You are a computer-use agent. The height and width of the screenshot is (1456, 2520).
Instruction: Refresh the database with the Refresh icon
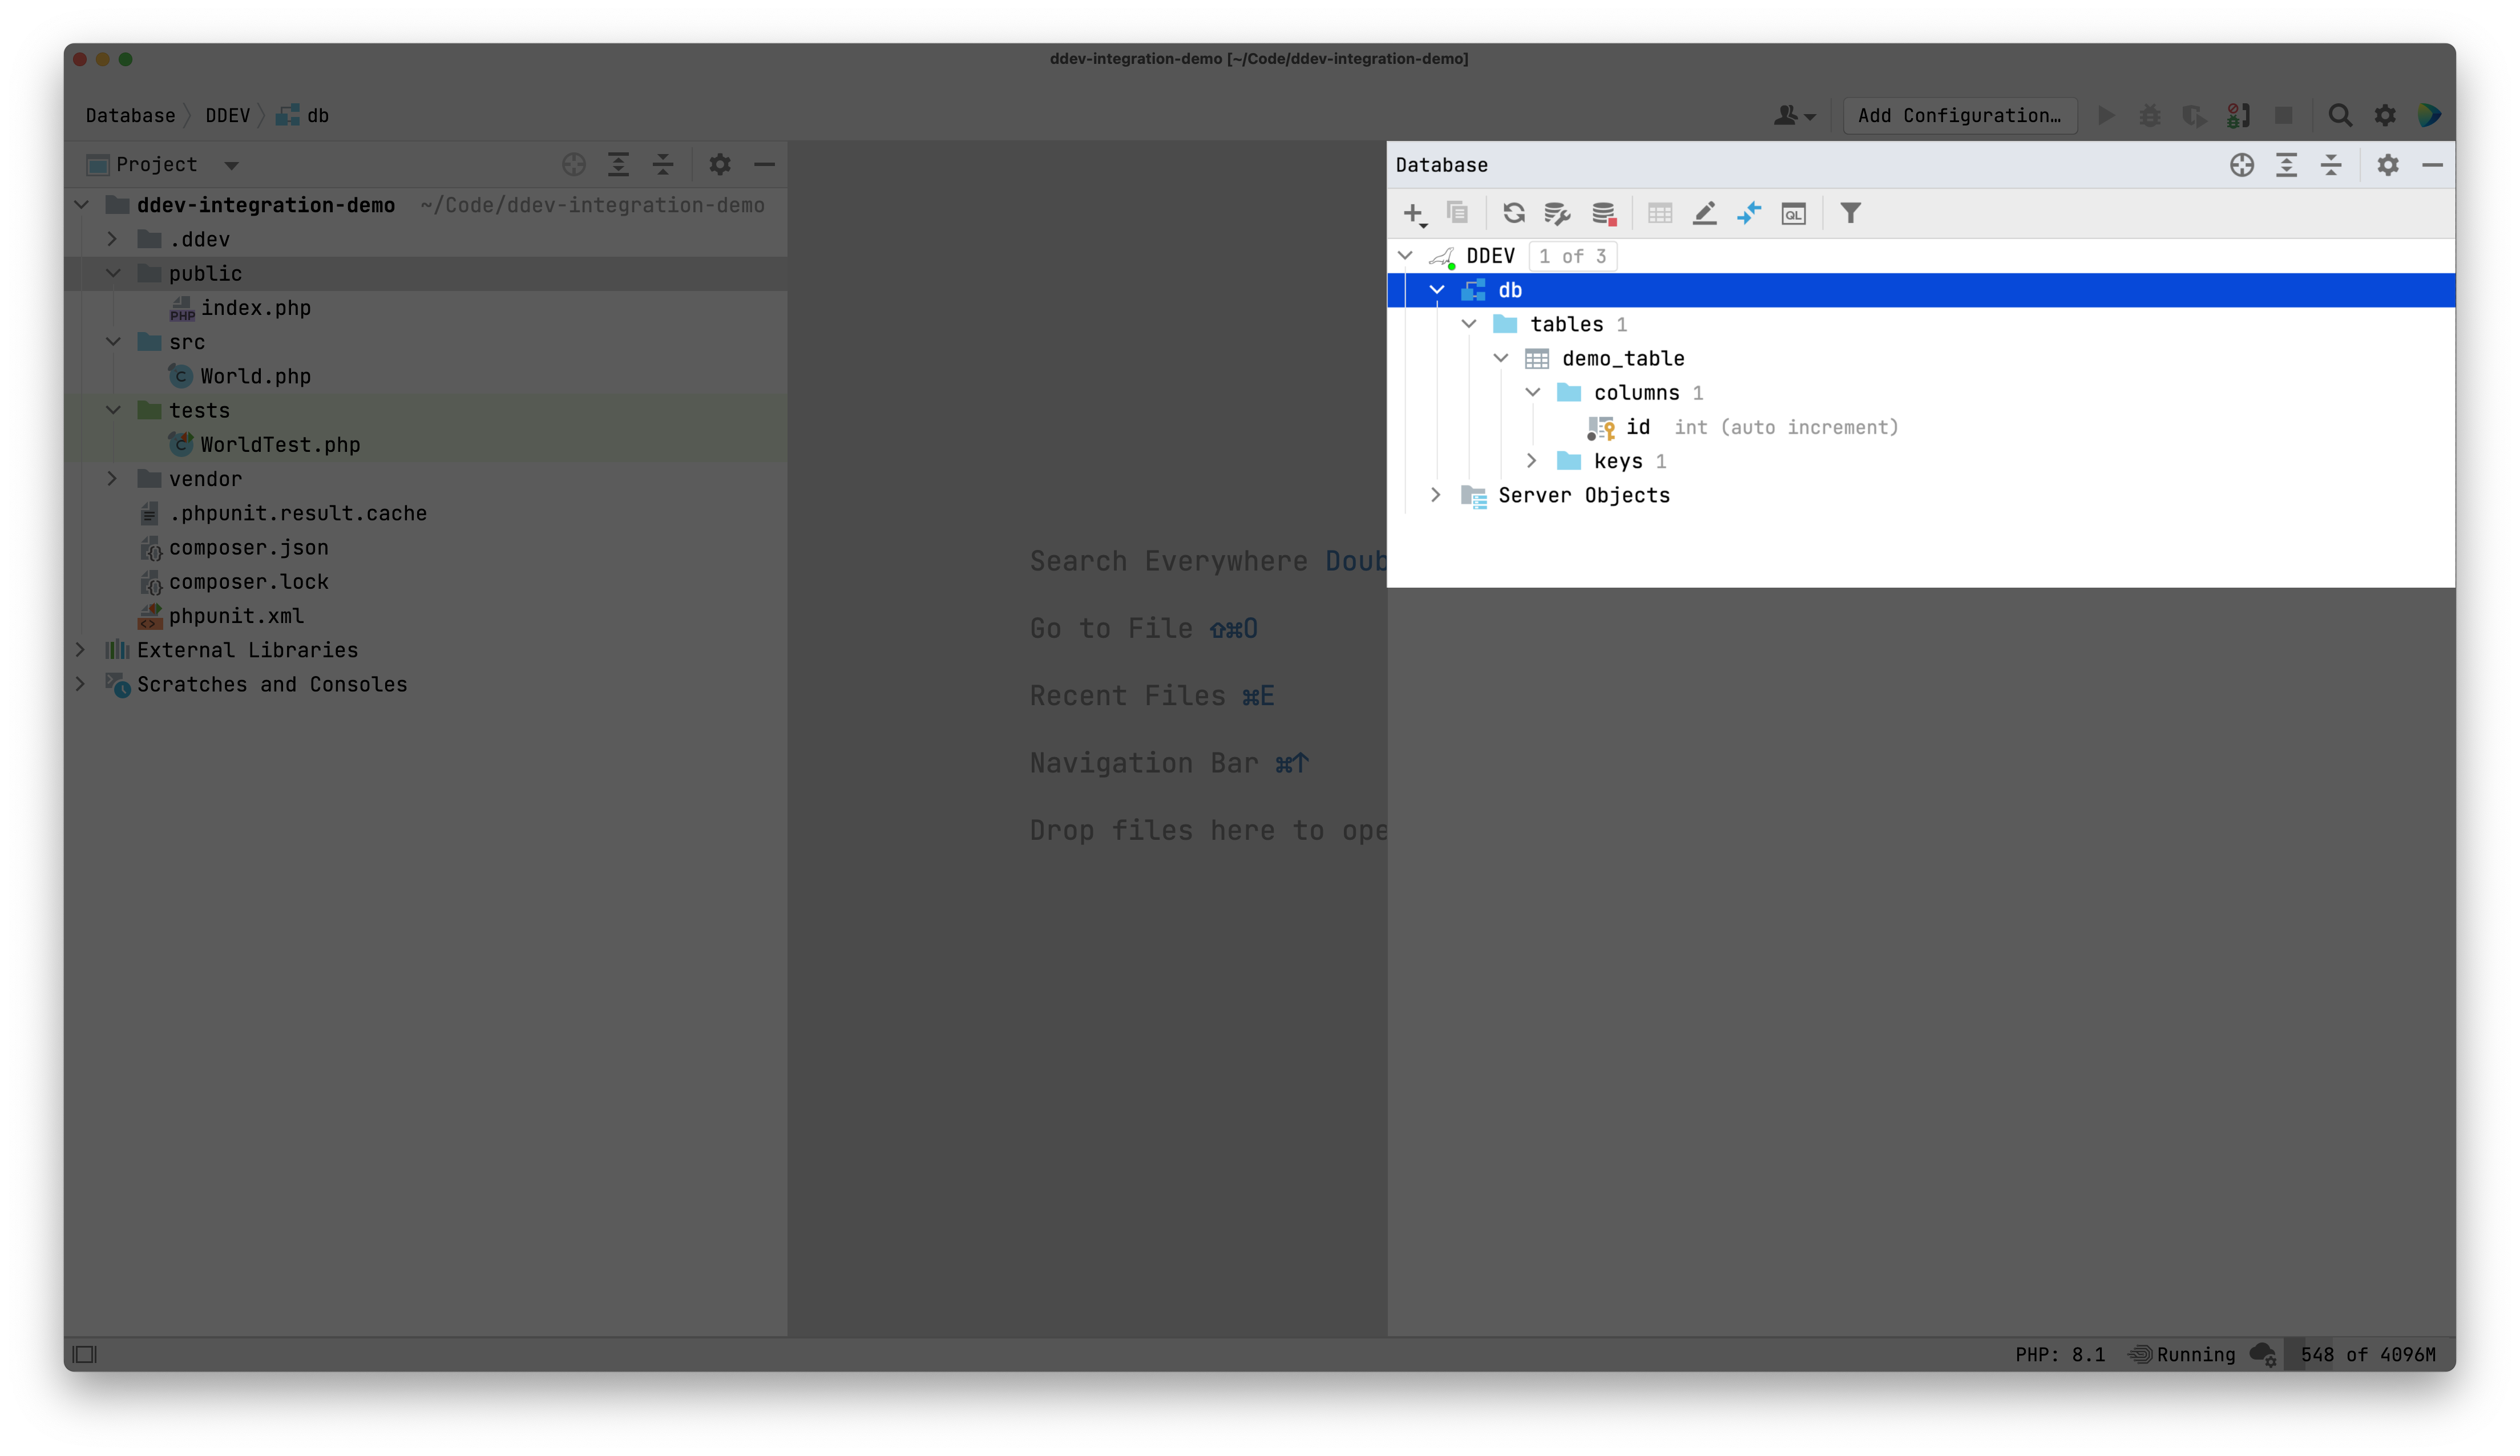click(x=1513, y=213)
